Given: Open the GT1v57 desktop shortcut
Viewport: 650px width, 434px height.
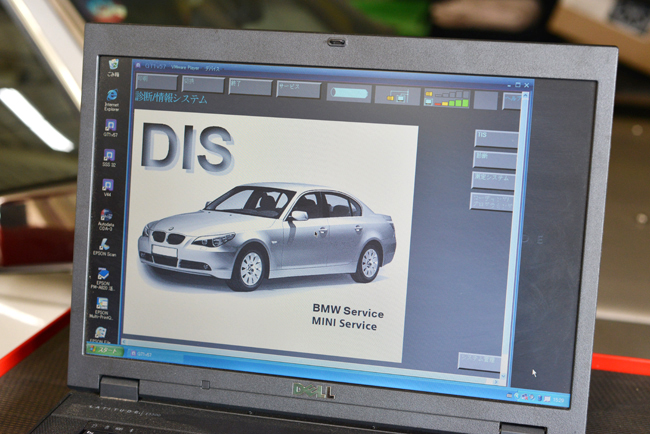Looking at the screenshot, I should tap(110, 128).
